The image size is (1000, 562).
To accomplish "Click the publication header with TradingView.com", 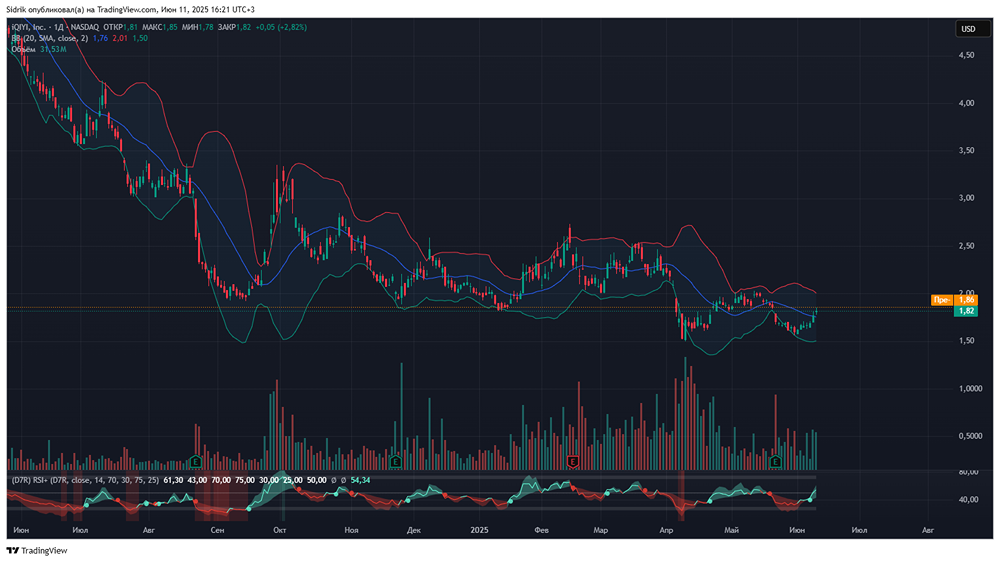I will pyautogui.click(x=130, y=10).
